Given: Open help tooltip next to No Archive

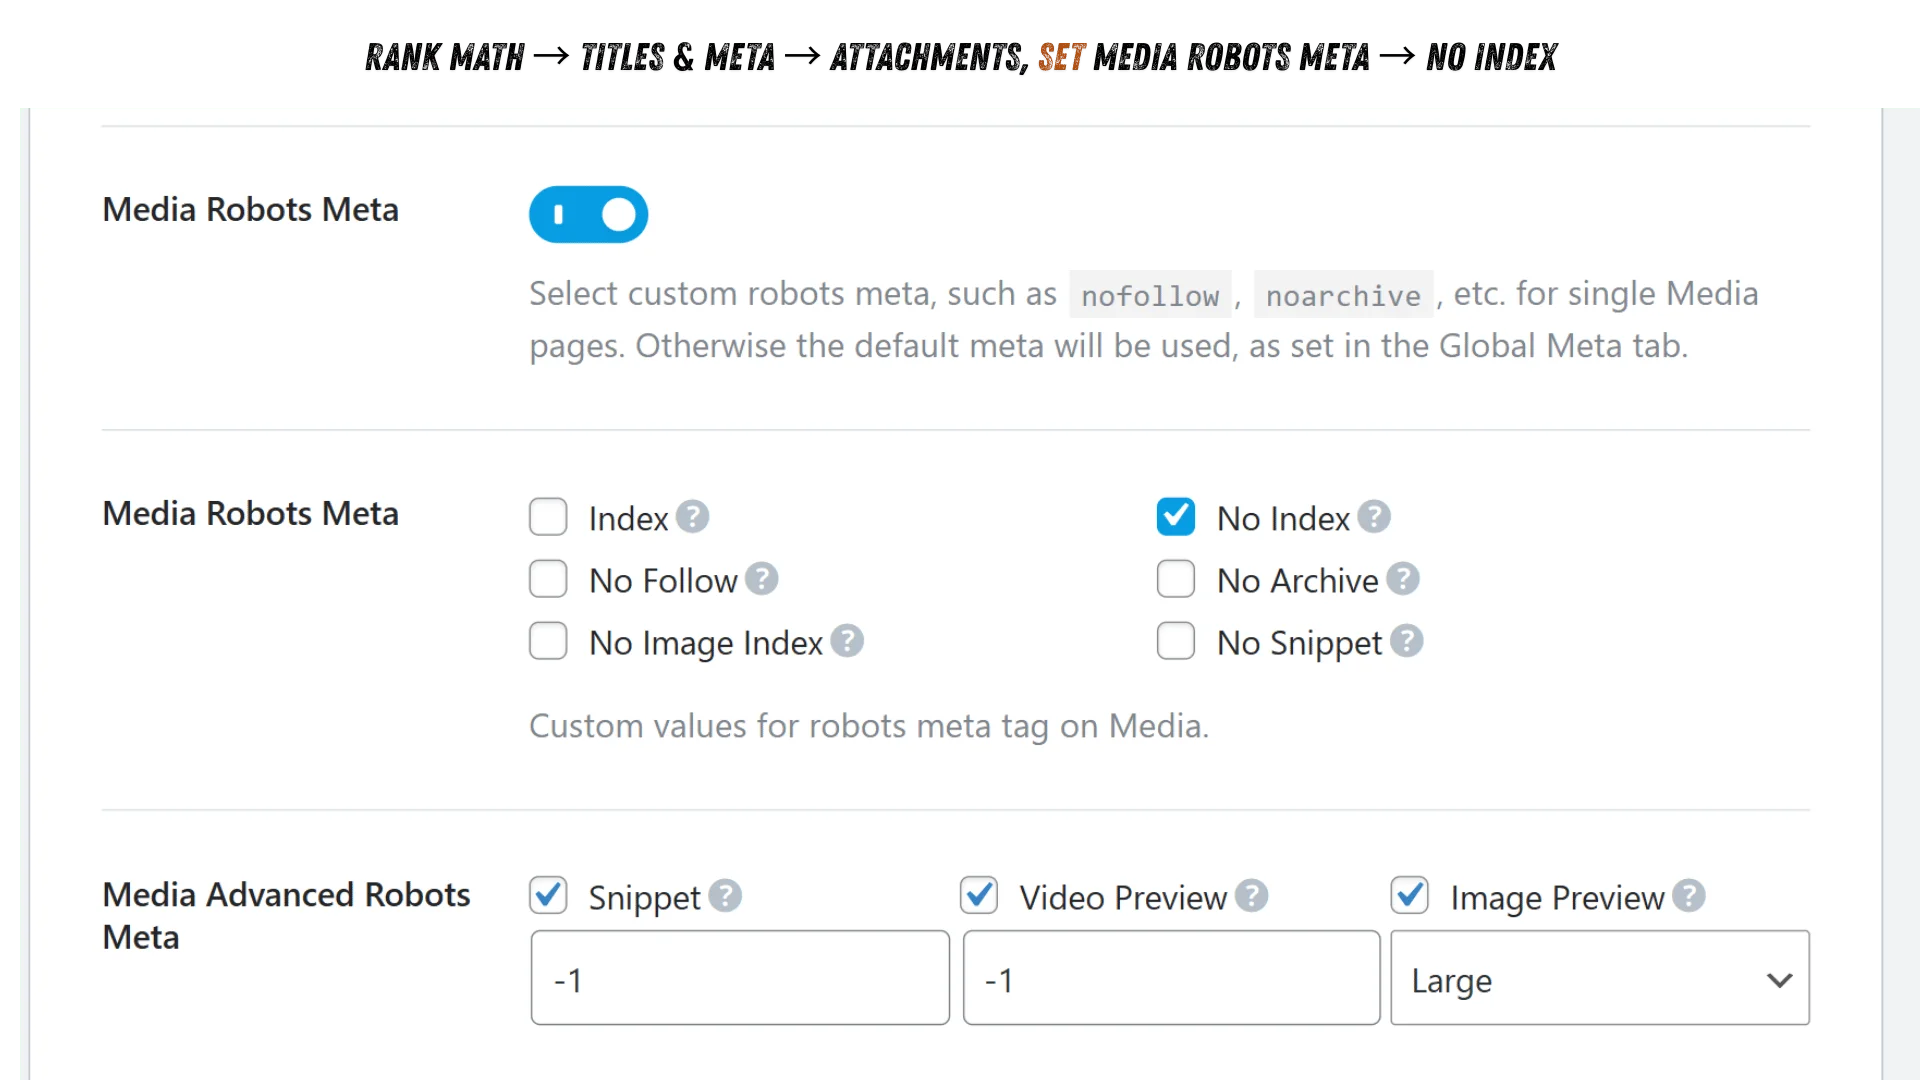Looking at the screenshot, I should pyautogui.click(x=1402, y=579).
